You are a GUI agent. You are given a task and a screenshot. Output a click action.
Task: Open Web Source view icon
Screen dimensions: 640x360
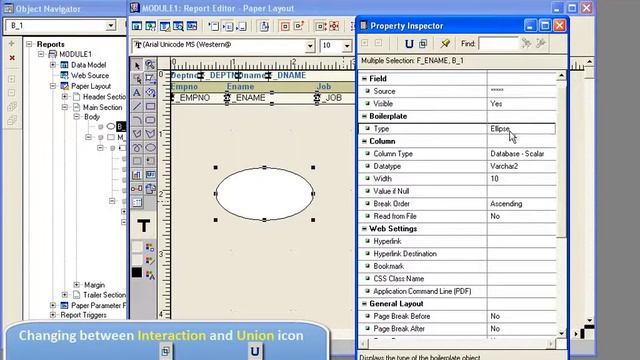click(x=151, y=26)
